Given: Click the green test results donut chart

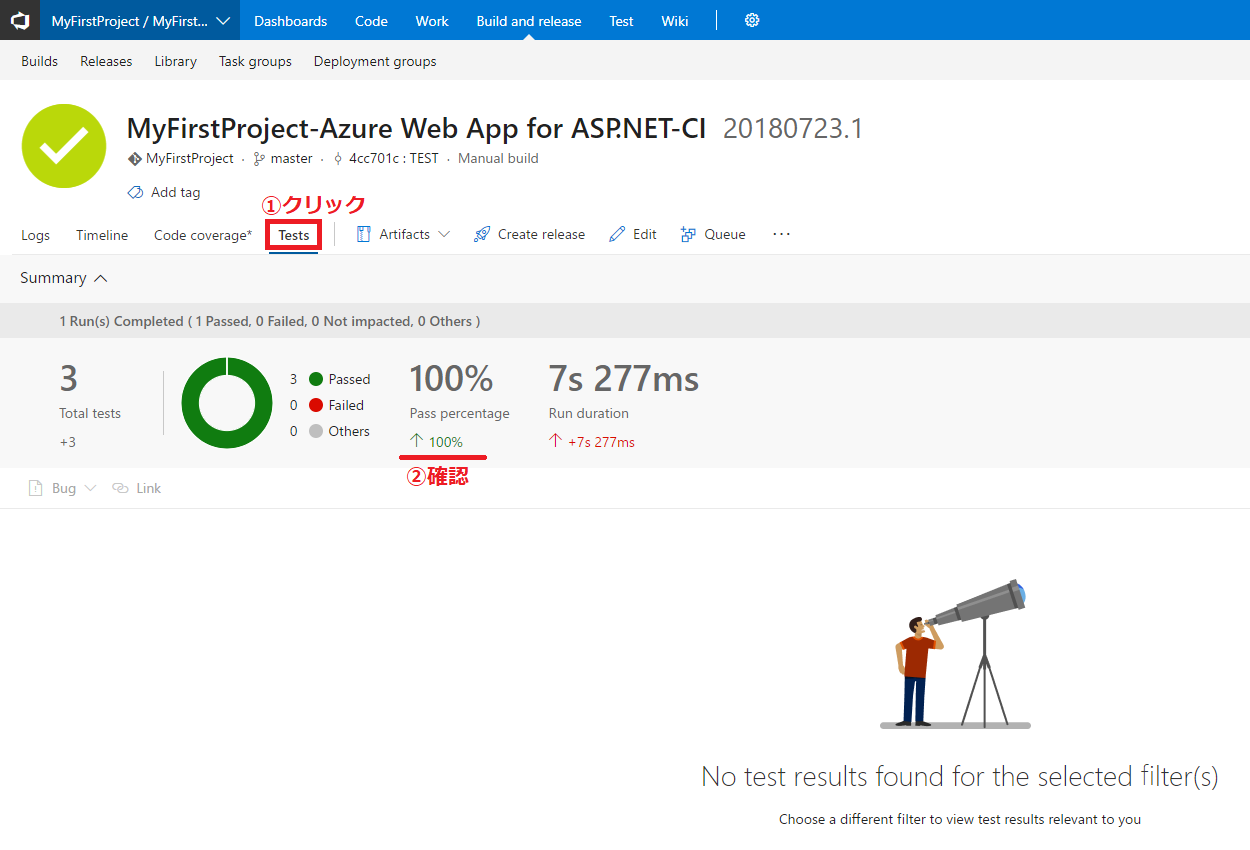Looking at the screenshot, I should (227, 403).
